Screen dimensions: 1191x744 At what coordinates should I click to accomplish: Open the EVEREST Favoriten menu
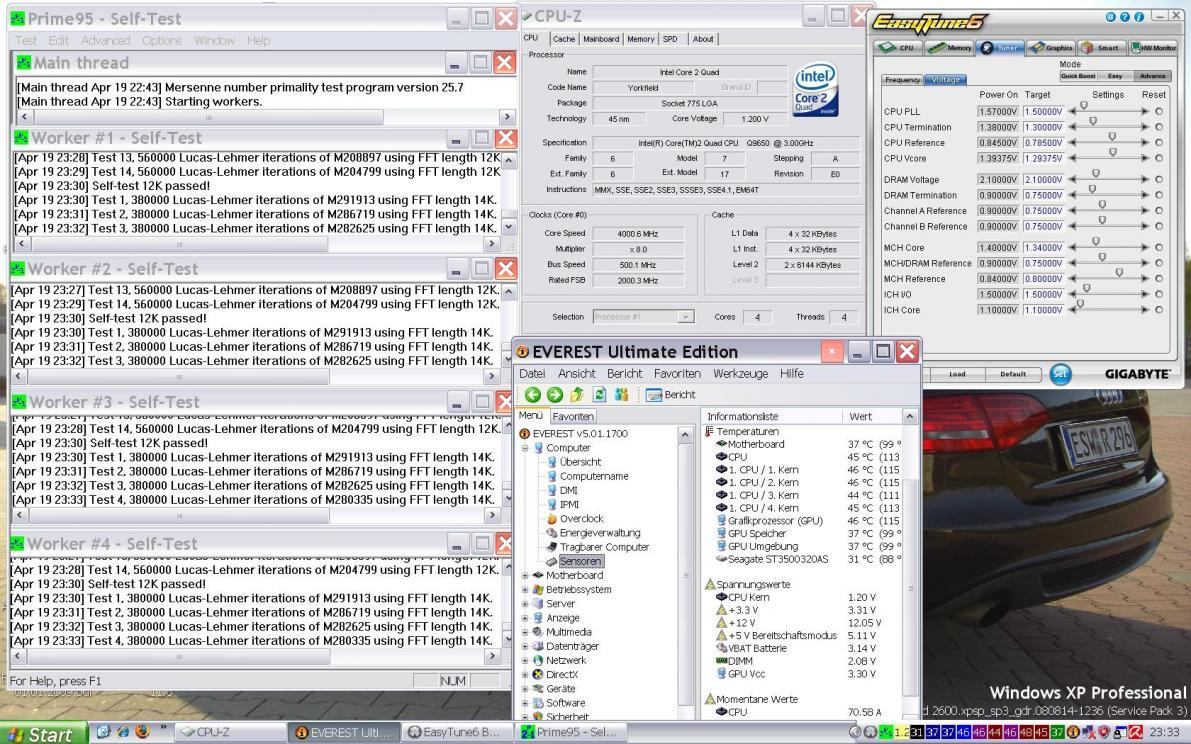point(677,374)
